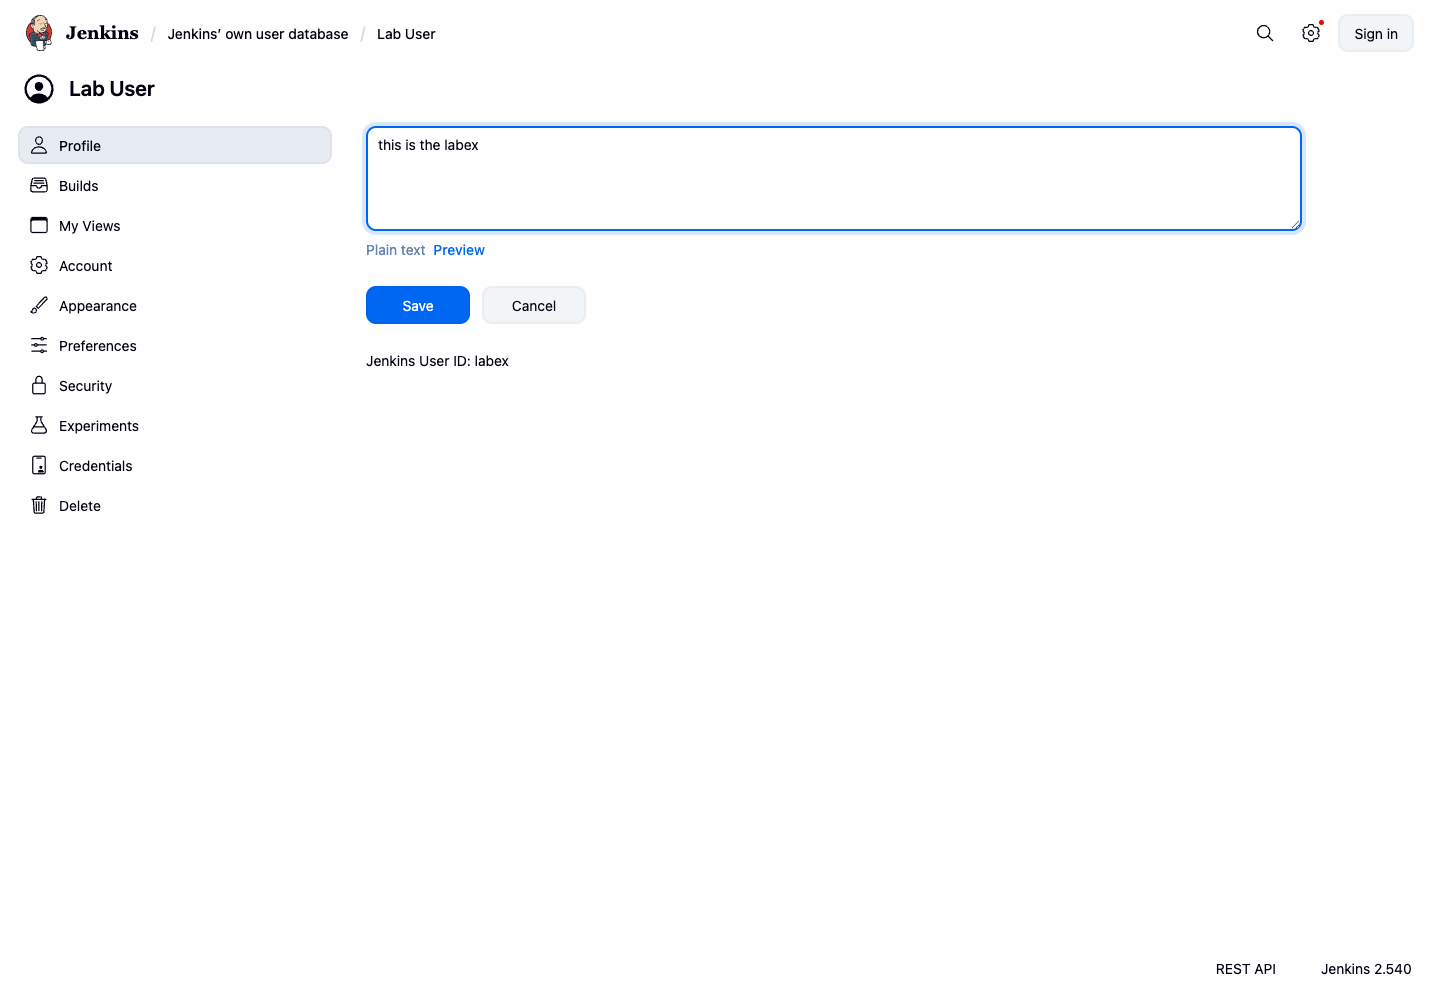Open the Manage Jenkins gear icon

click(1311, 33)
